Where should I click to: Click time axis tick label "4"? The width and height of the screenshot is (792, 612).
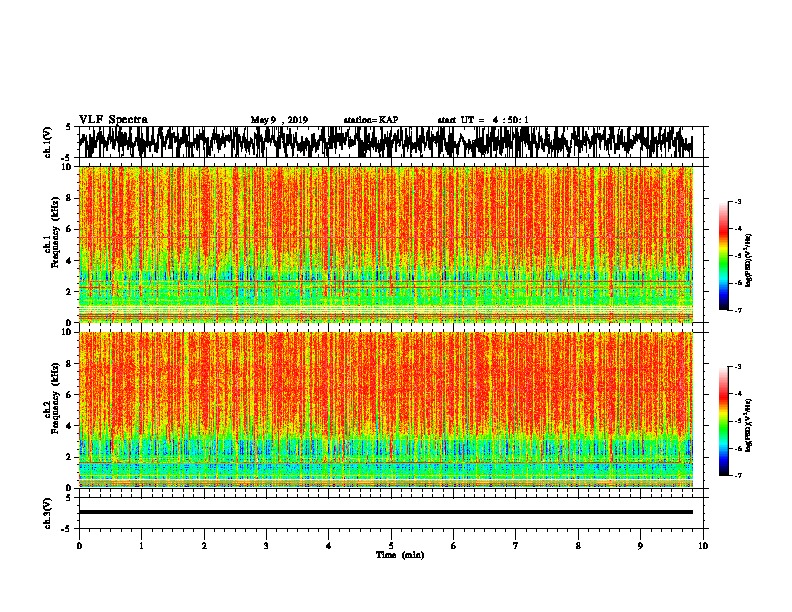[328, 546]
